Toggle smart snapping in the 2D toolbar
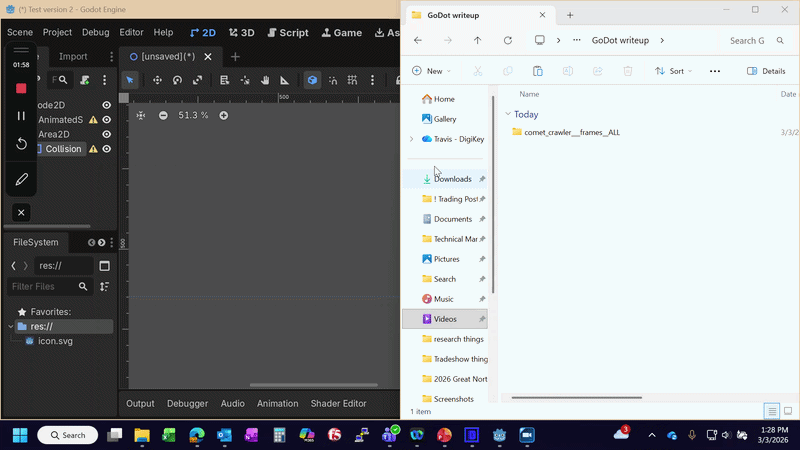Screen dimensions: 800x450 coord(313,80)
